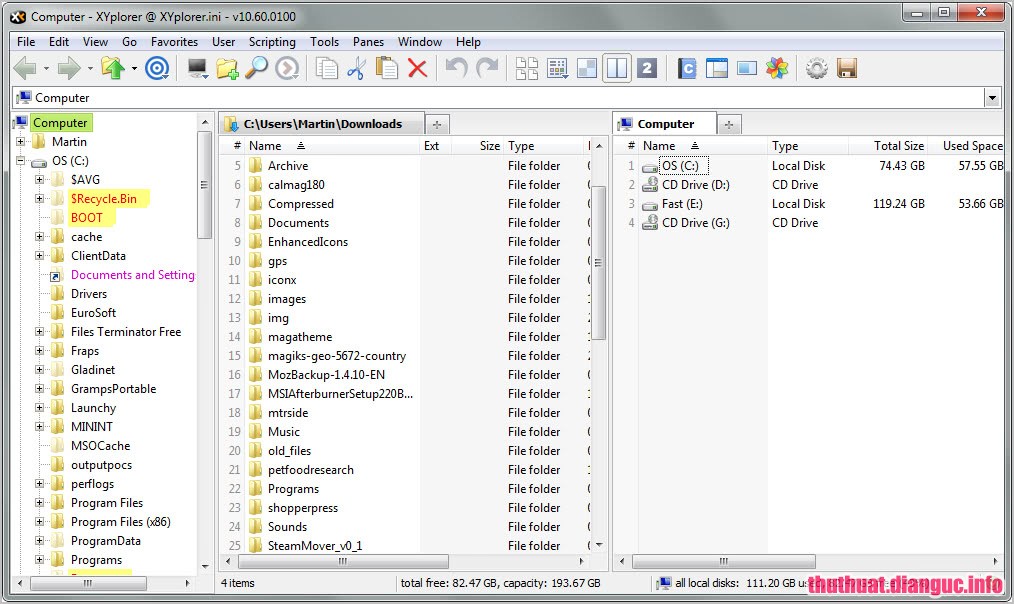Toggle the Preview play icon

point(287,68)
